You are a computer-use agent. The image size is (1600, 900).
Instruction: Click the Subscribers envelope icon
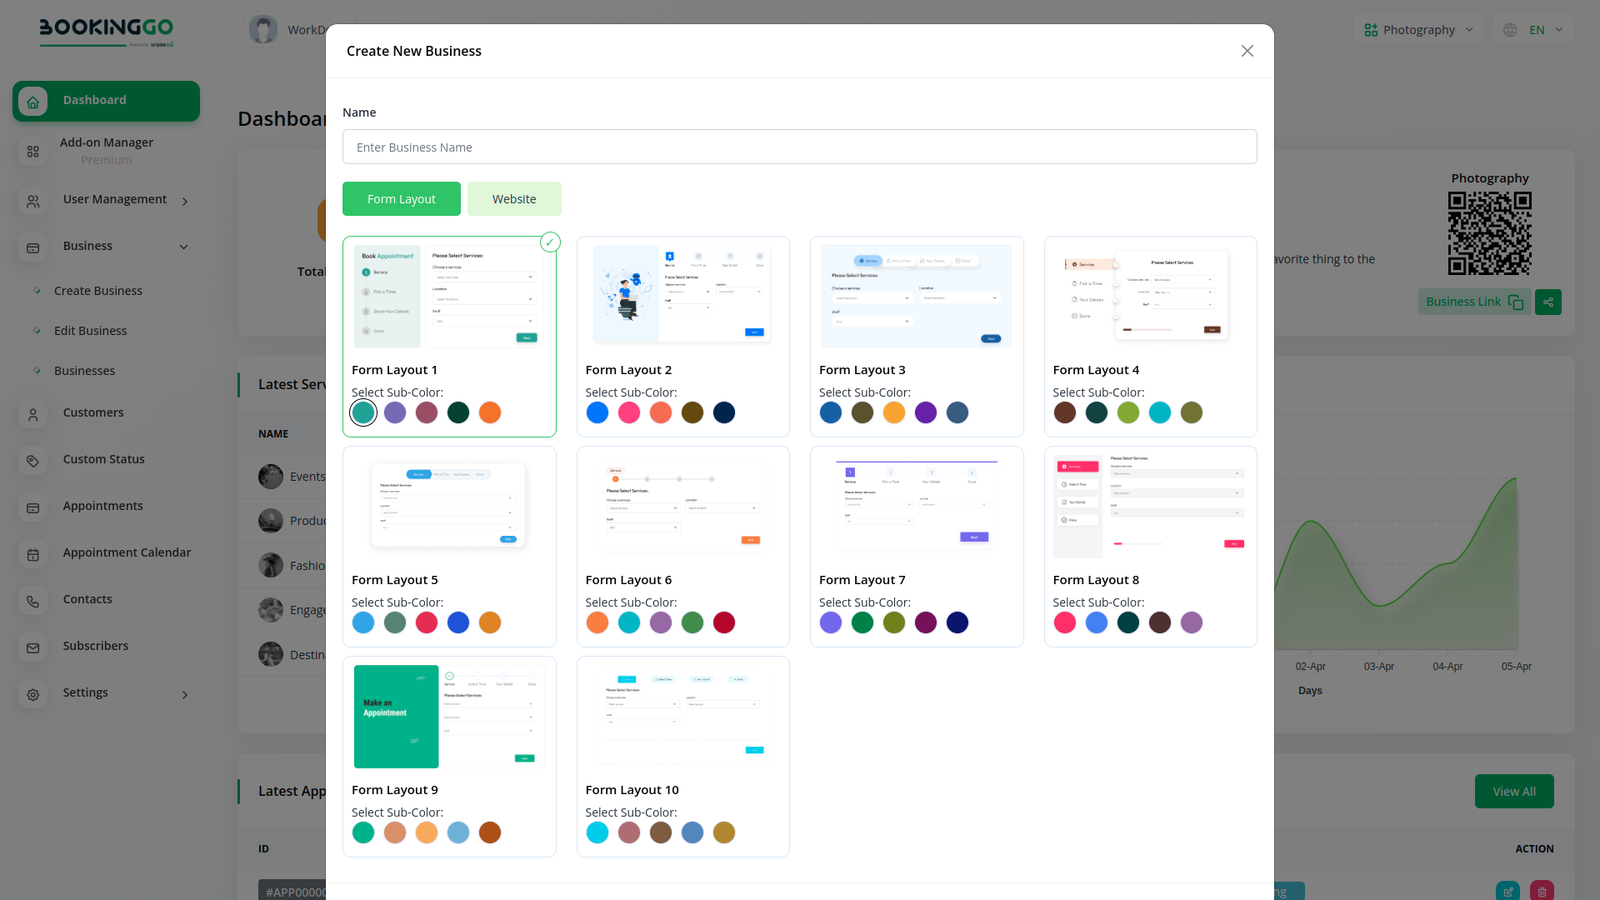[x=33, y=648]
